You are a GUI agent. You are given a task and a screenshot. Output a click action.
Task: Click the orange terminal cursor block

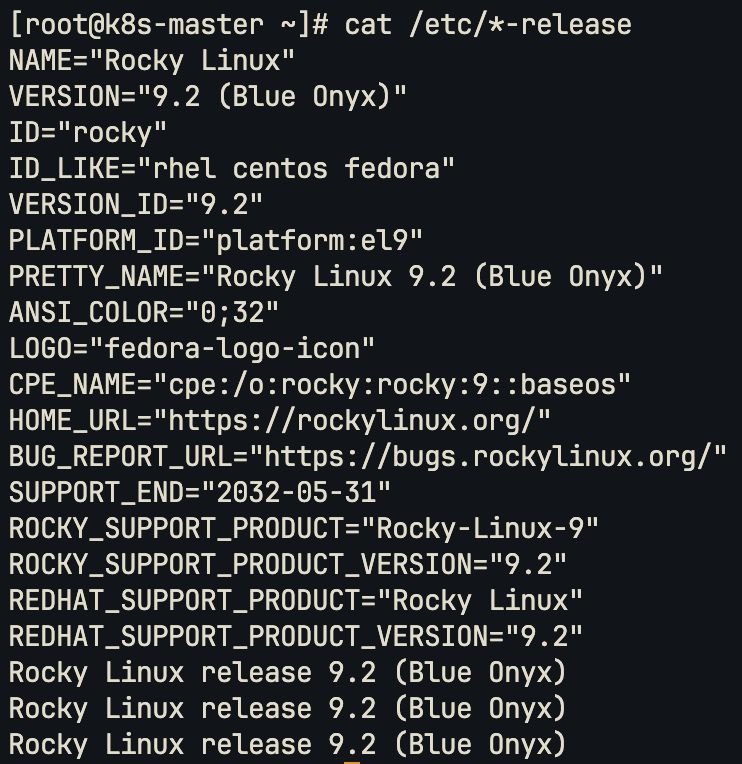tap(352, 763)
